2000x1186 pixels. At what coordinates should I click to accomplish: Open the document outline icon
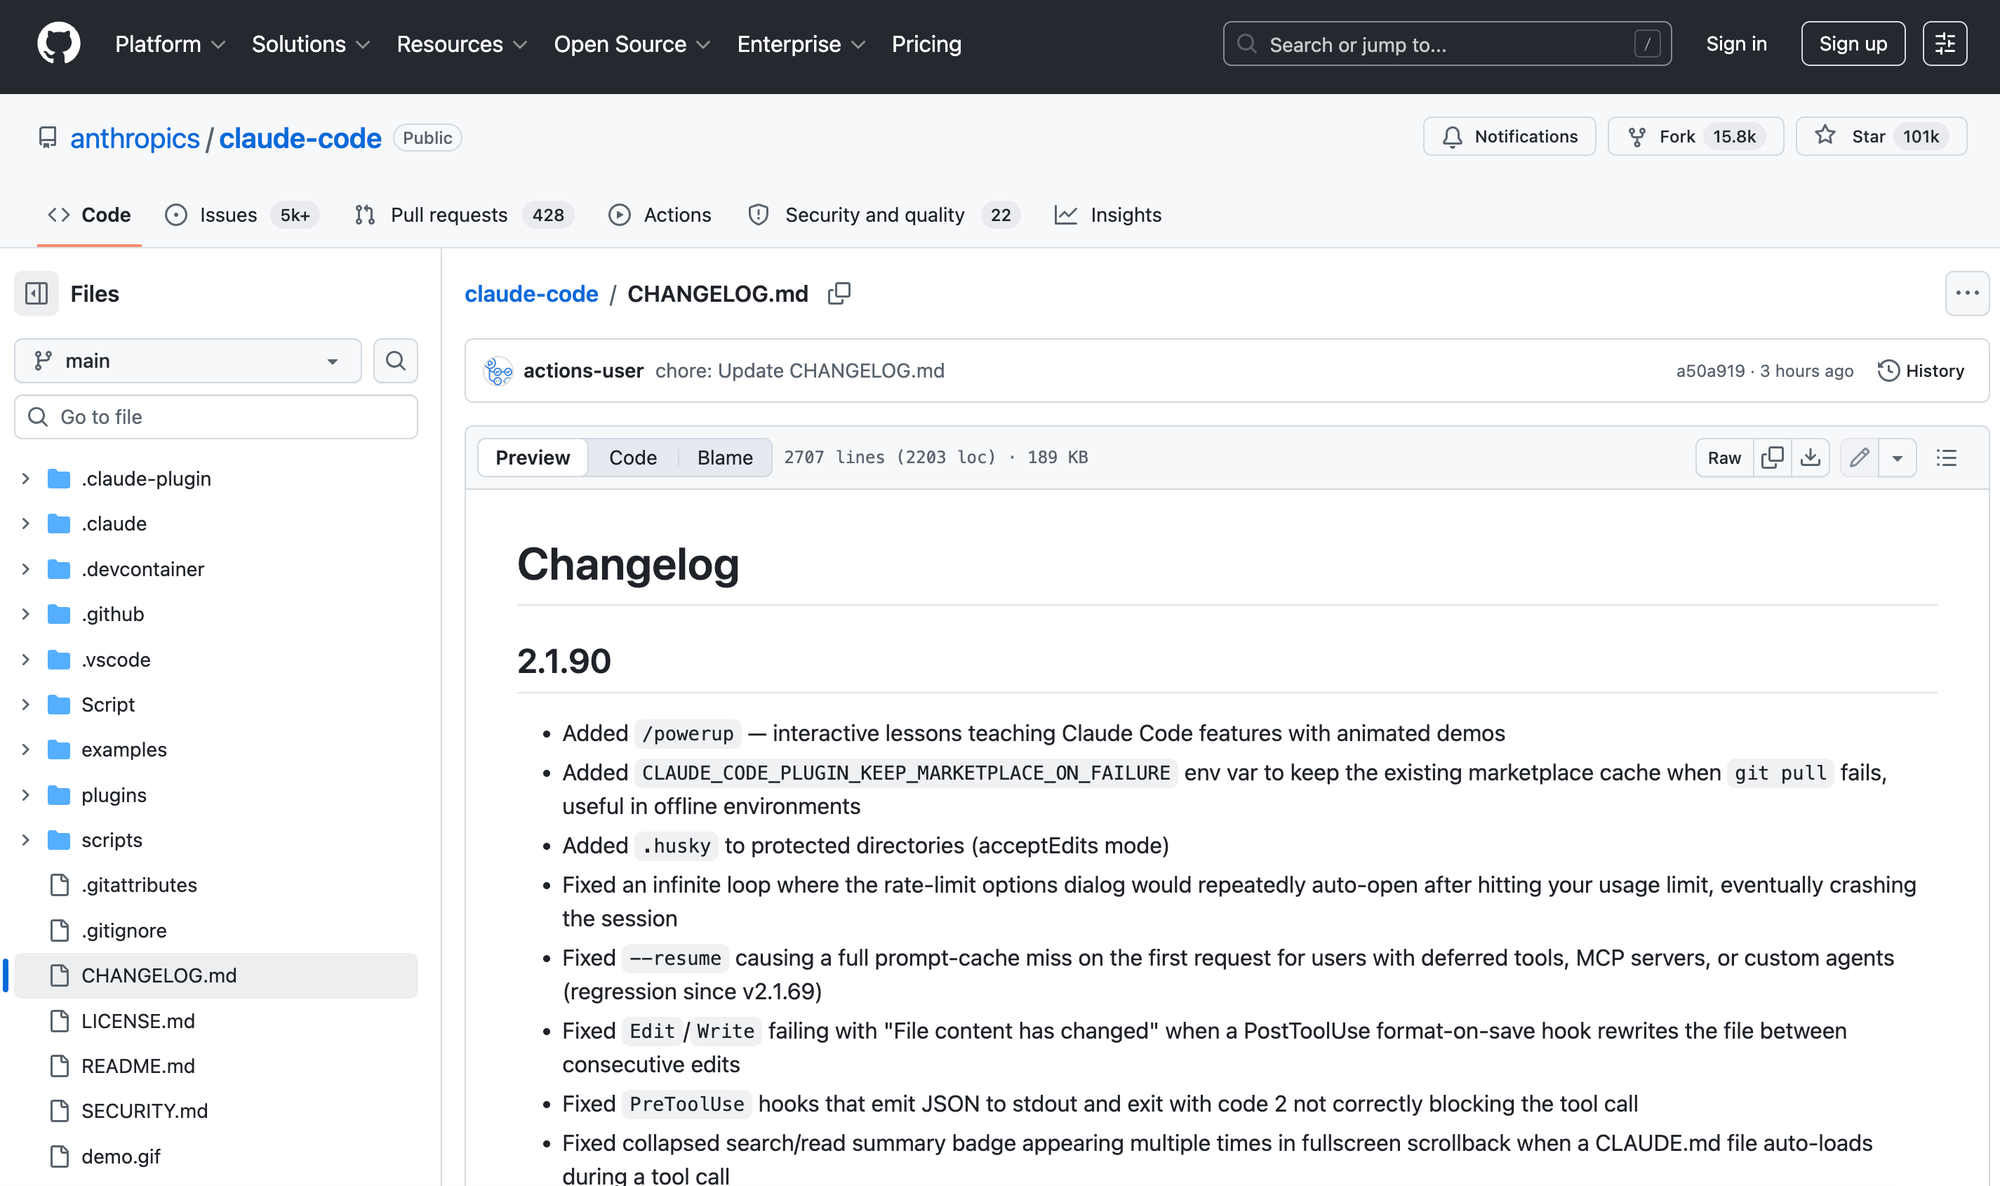[1946, 458]
